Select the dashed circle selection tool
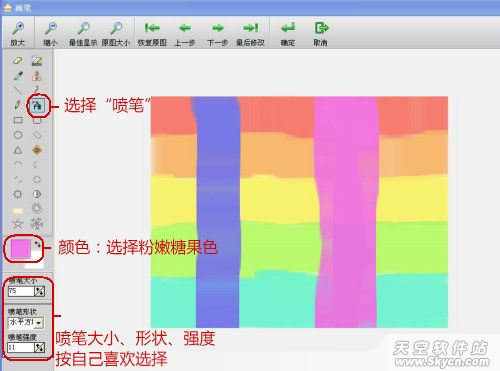Image resolution: width=500 pixels, height=371 pixels. tap(37, 179)
